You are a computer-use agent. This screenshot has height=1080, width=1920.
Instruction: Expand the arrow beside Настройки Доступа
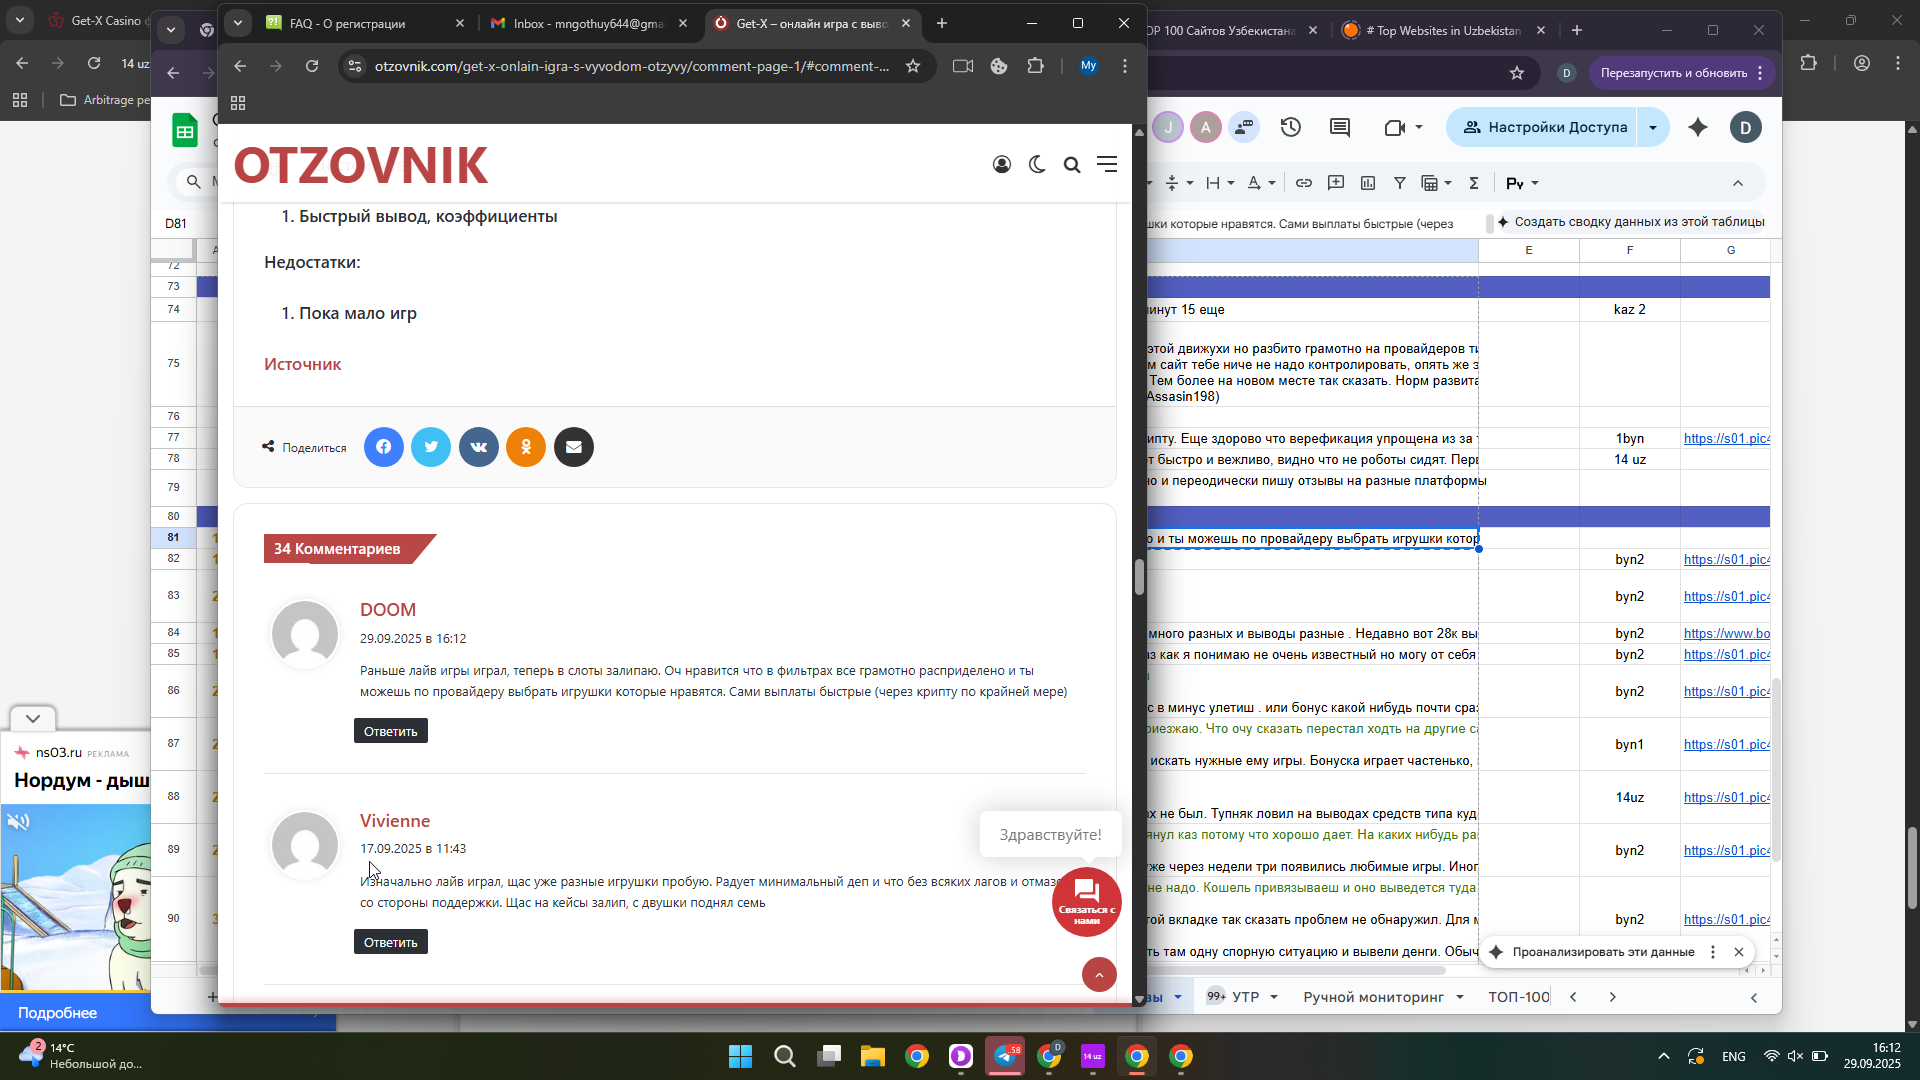coord(1653,127)
